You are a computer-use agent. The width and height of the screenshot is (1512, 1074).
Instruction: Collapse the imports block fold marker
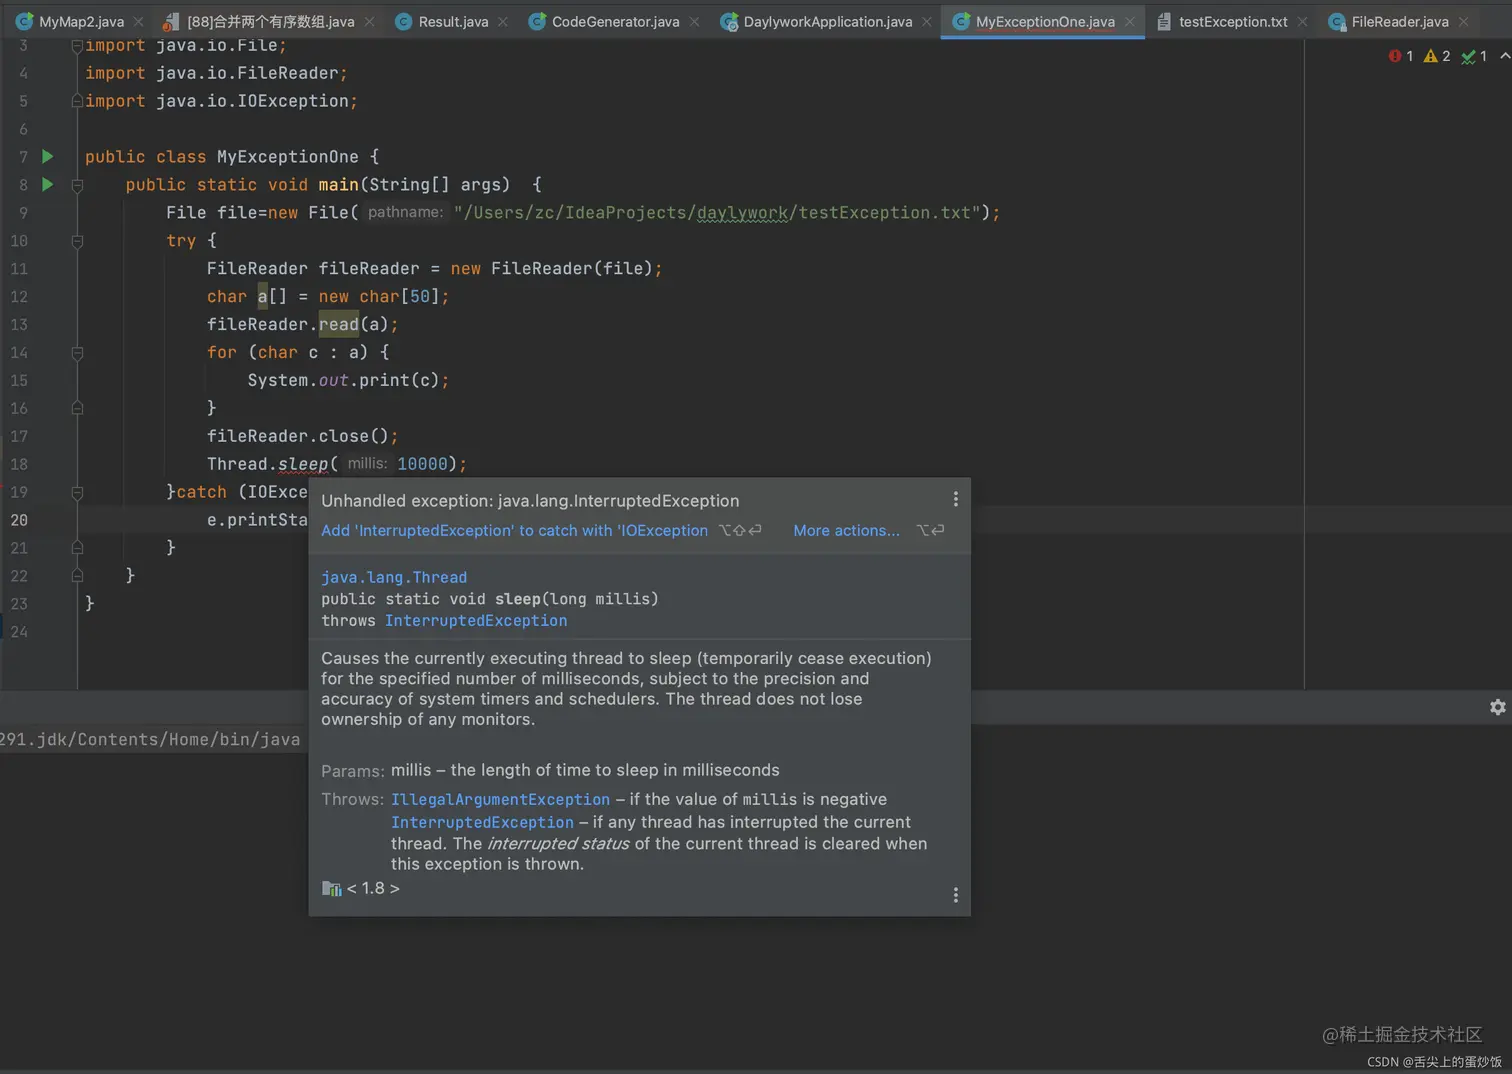coord(77,46)
